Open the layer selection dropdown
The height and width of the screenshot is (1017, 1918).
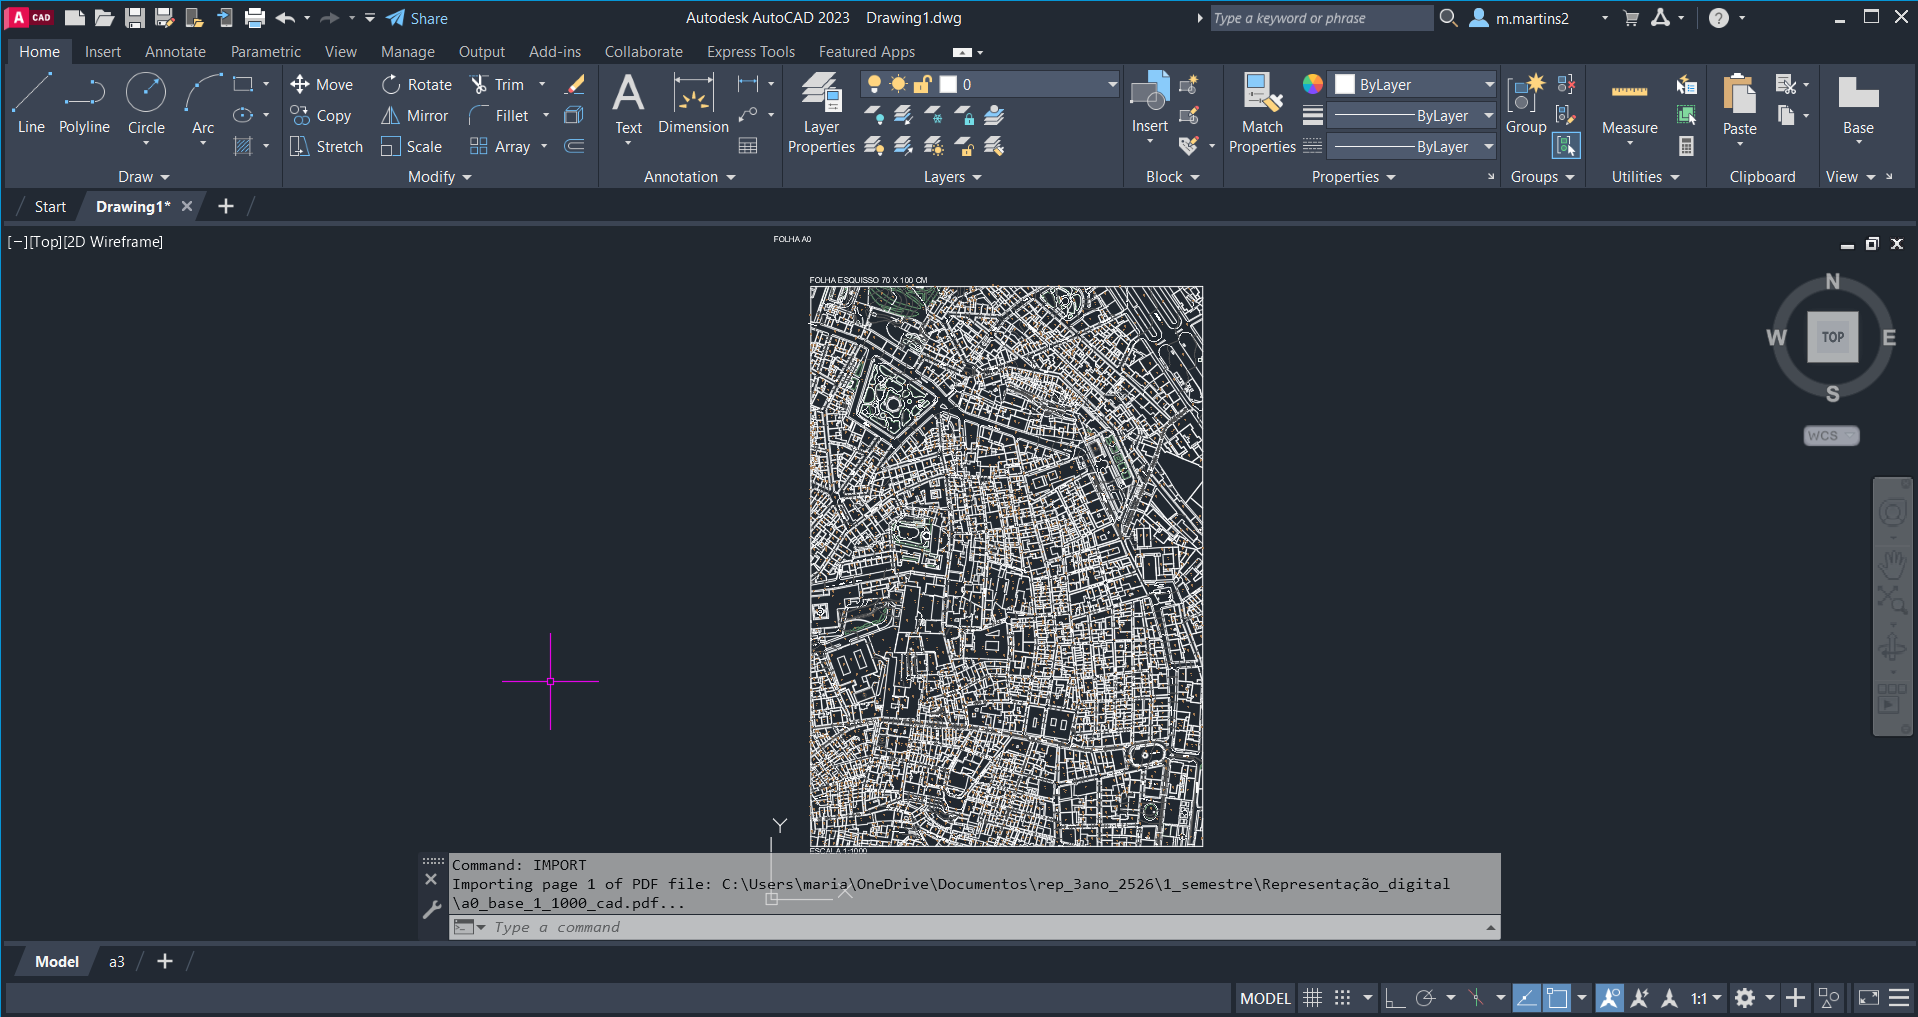pyautogui.click(x=1111, y=85)
